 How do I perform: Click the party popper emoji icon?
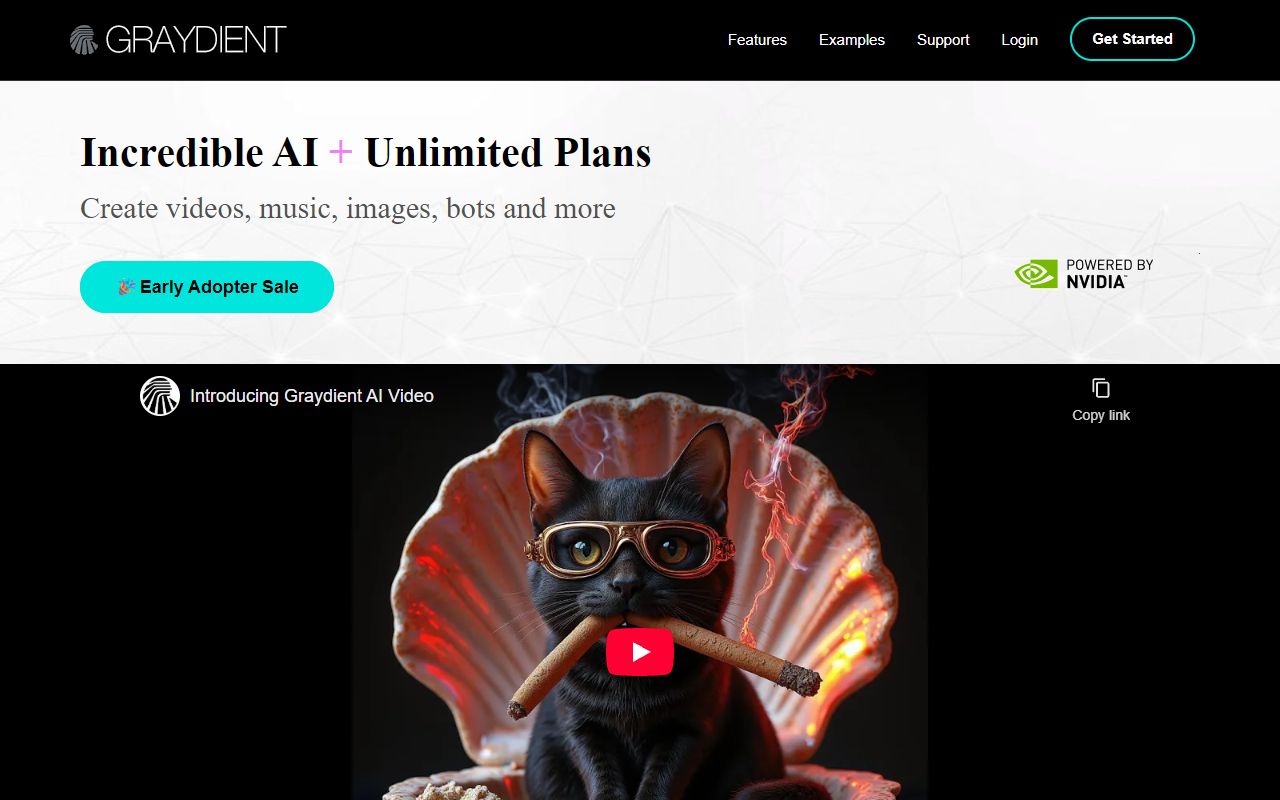(126, 287)
